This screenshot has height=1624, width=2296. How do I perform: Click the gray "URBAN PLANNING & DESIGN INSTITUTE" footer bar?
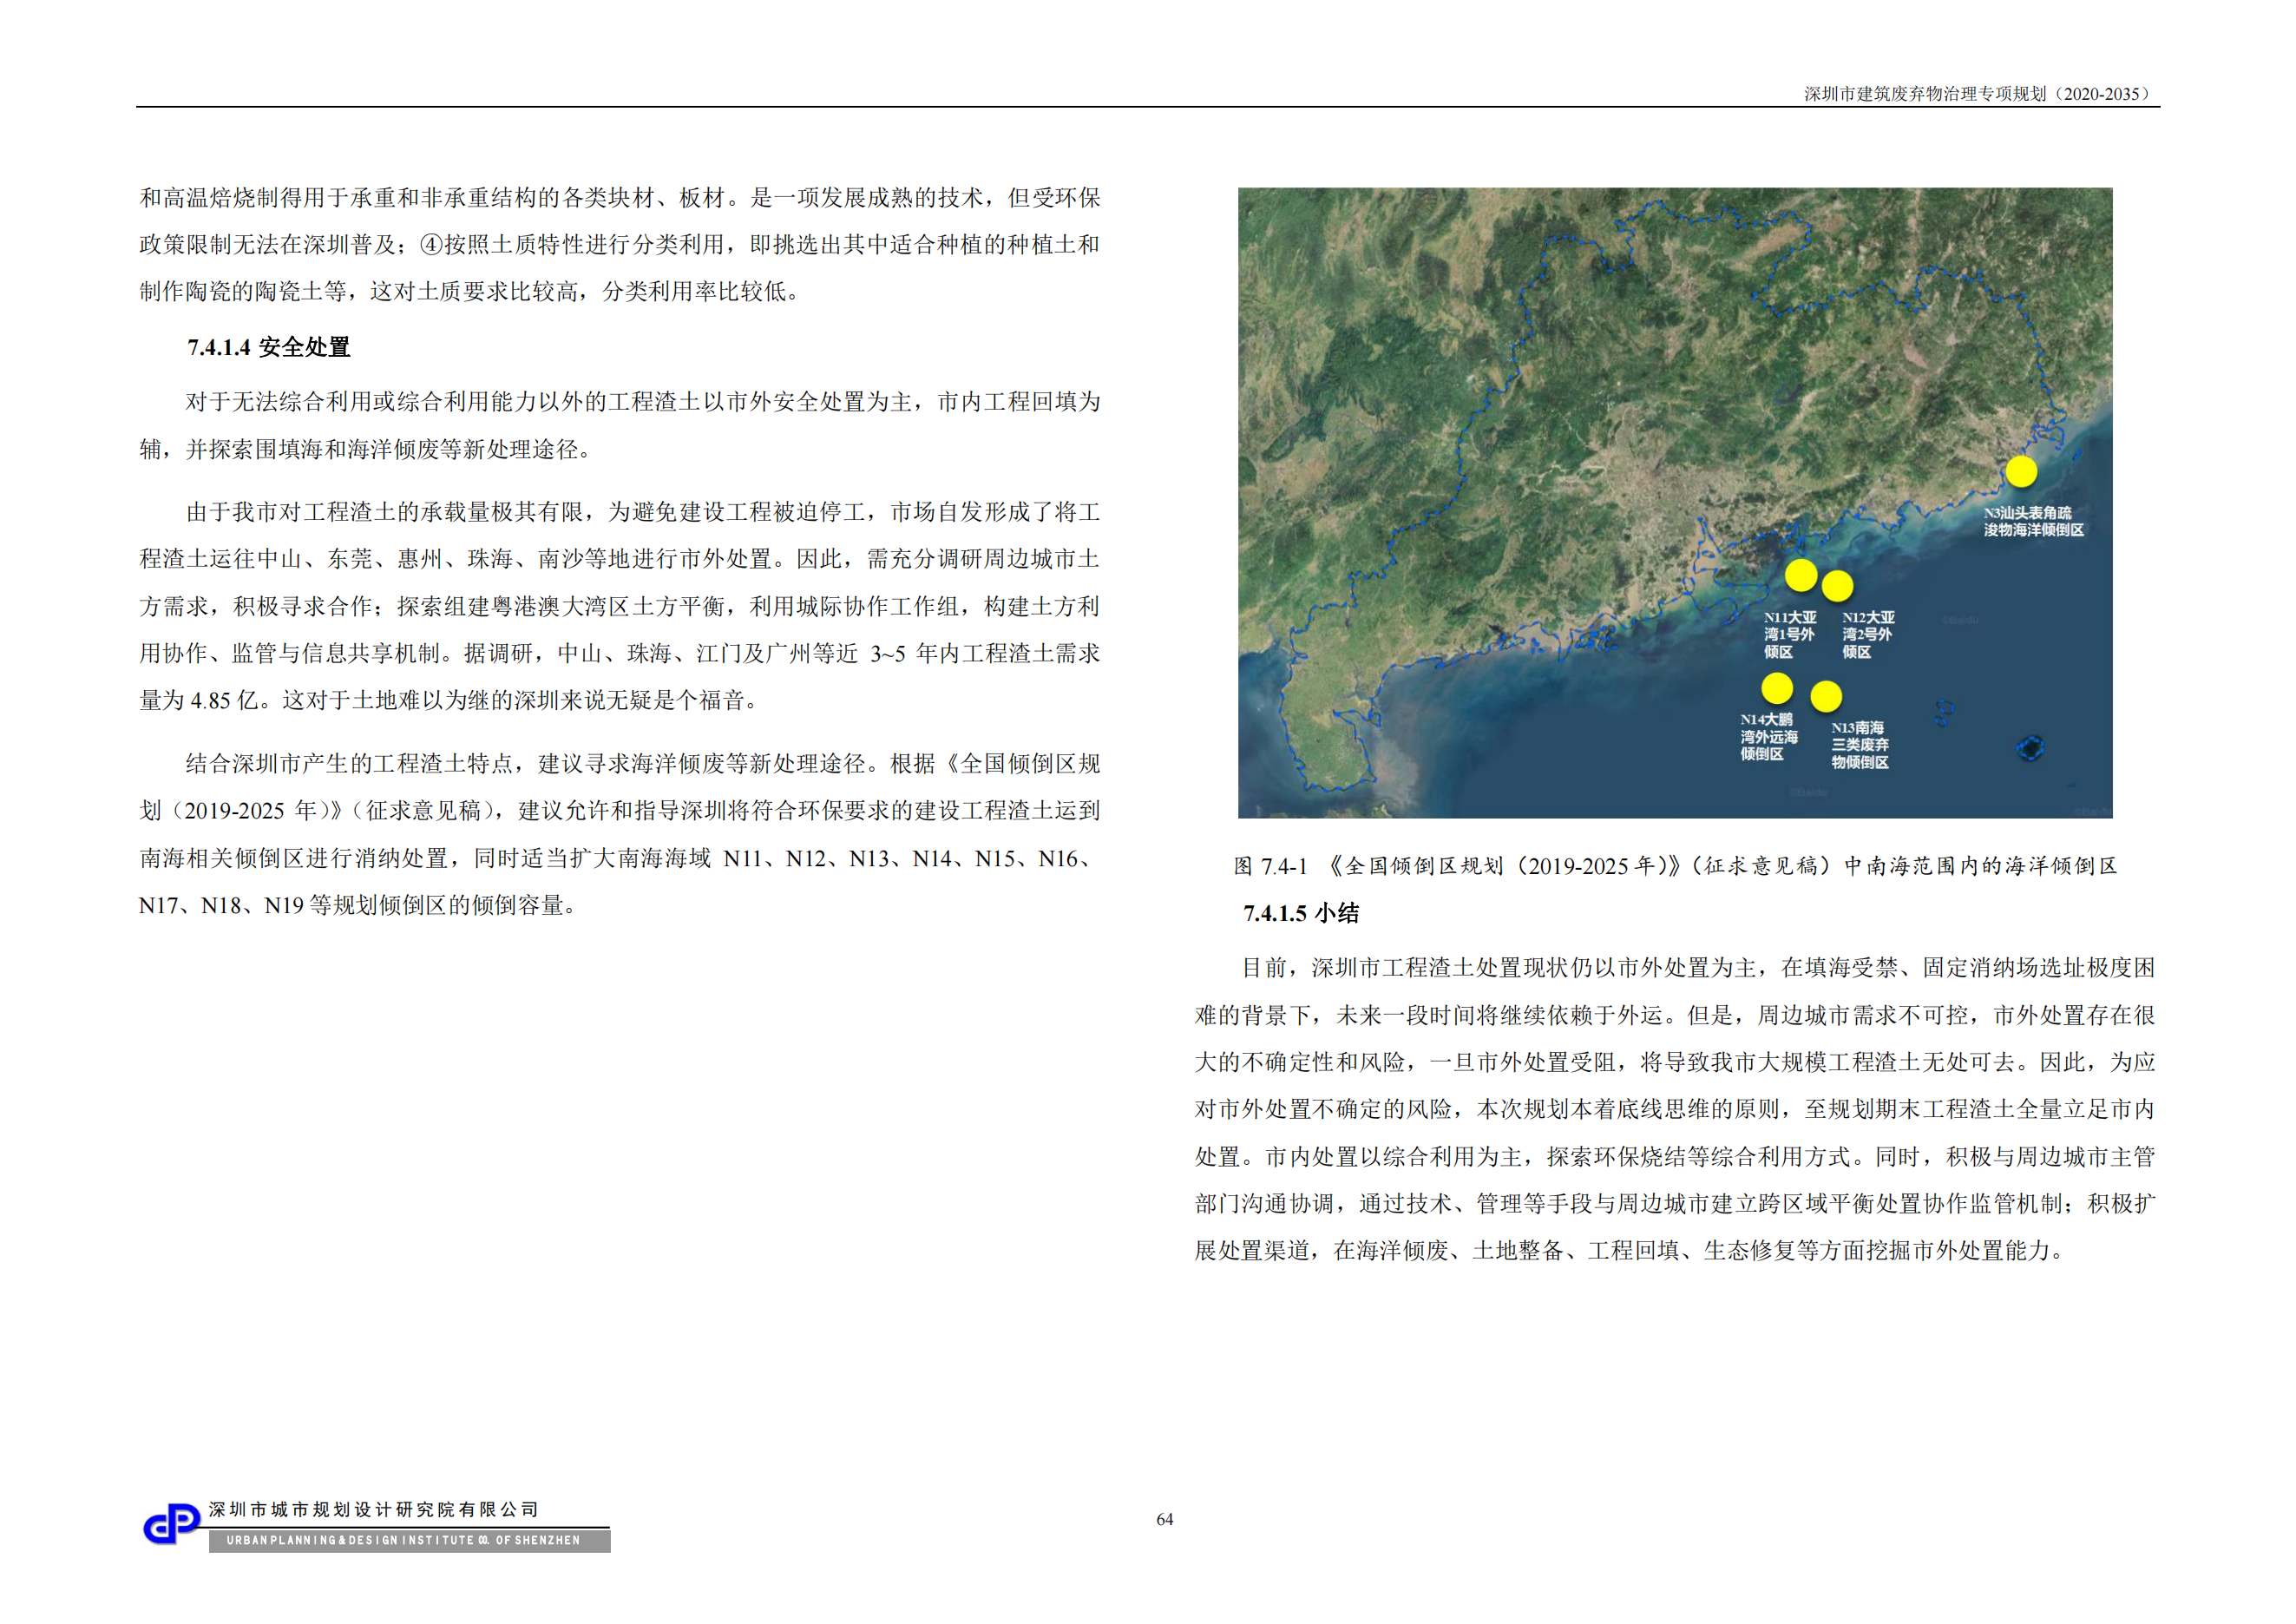tap(409, 1540)
